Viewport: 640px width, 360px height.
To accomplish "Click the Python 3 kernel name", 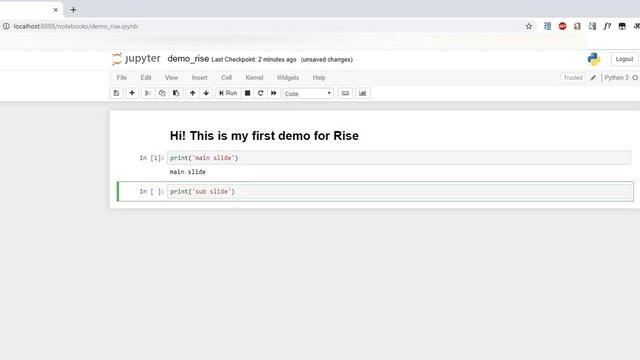I will point(616,78).
